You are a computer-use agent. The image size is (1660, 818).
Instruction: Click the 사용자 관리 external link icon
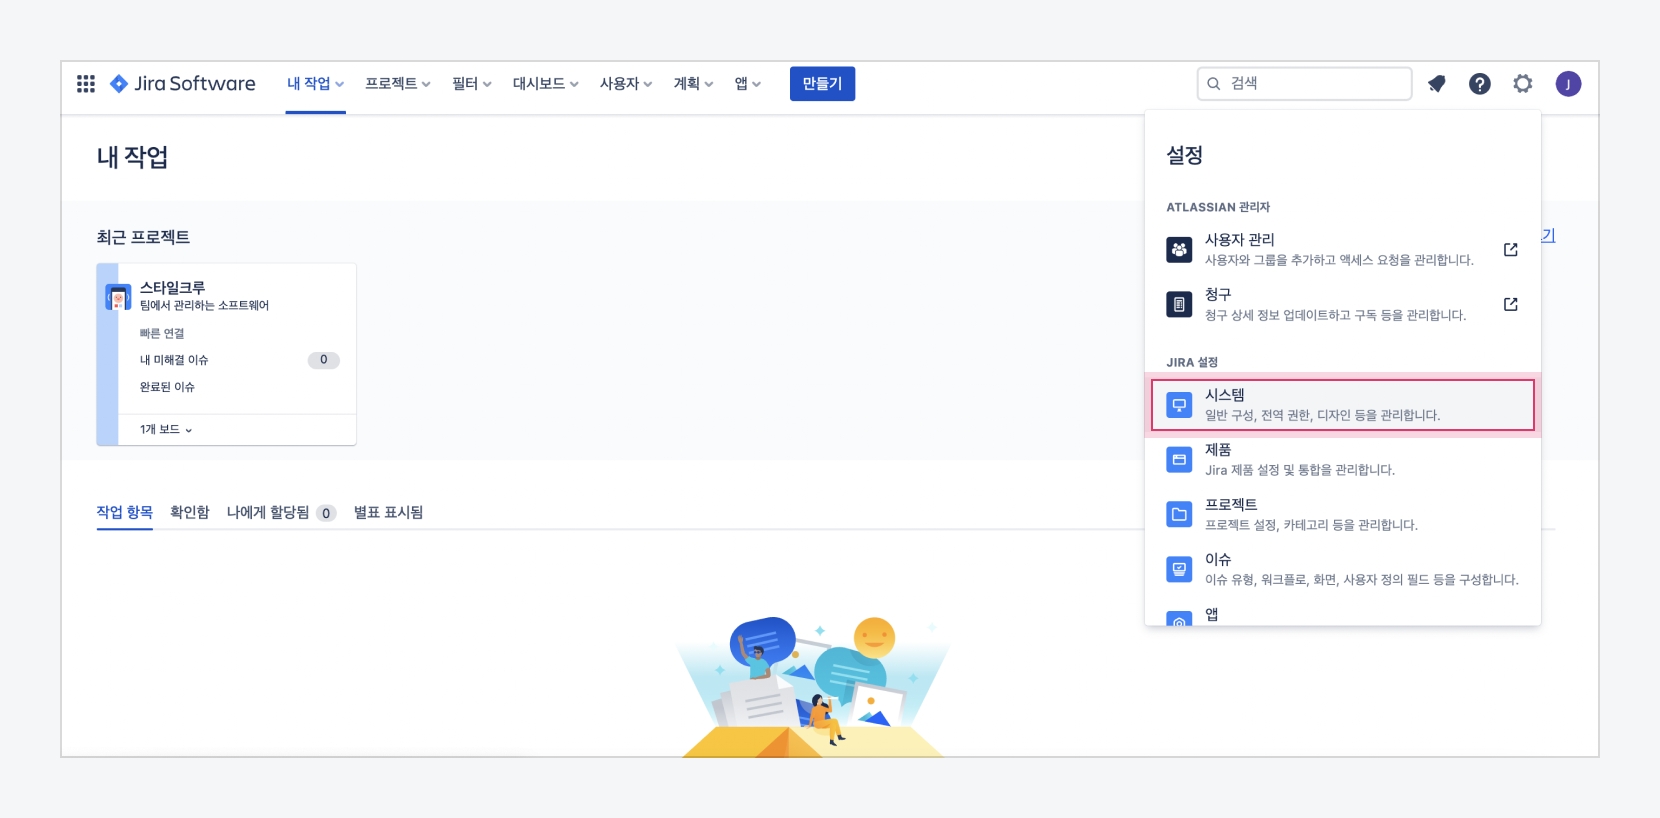pyautogui.click(x=1510, y=249)
